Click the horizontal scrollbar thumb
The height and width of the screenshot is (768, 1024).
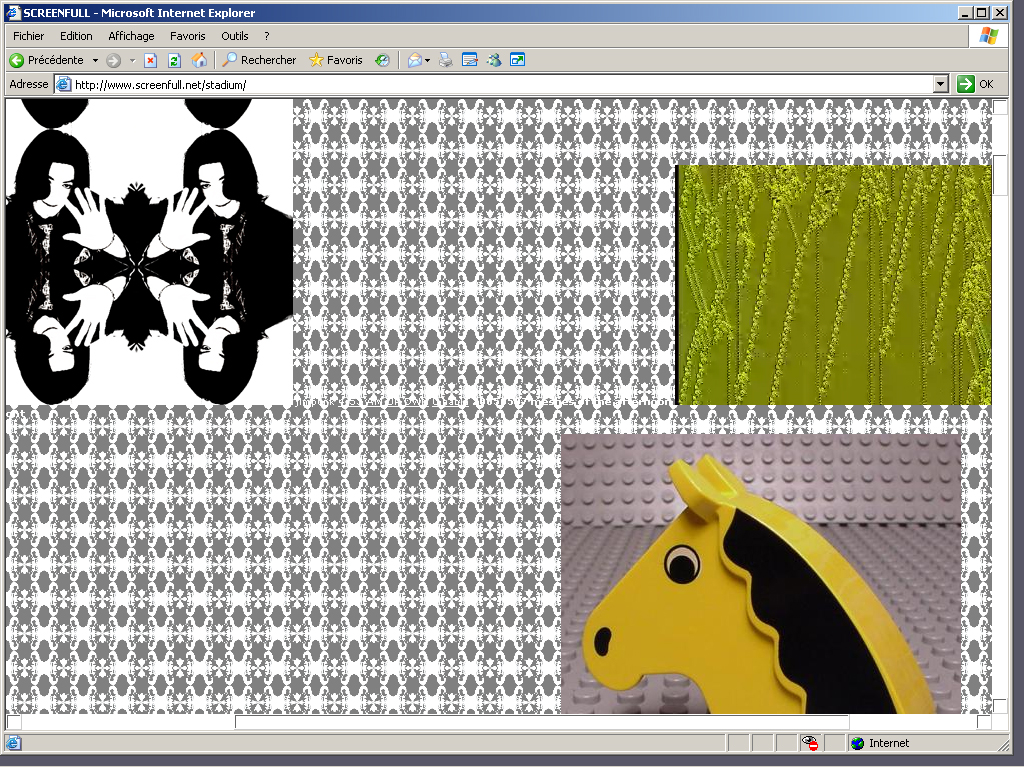tap(541, 722)
